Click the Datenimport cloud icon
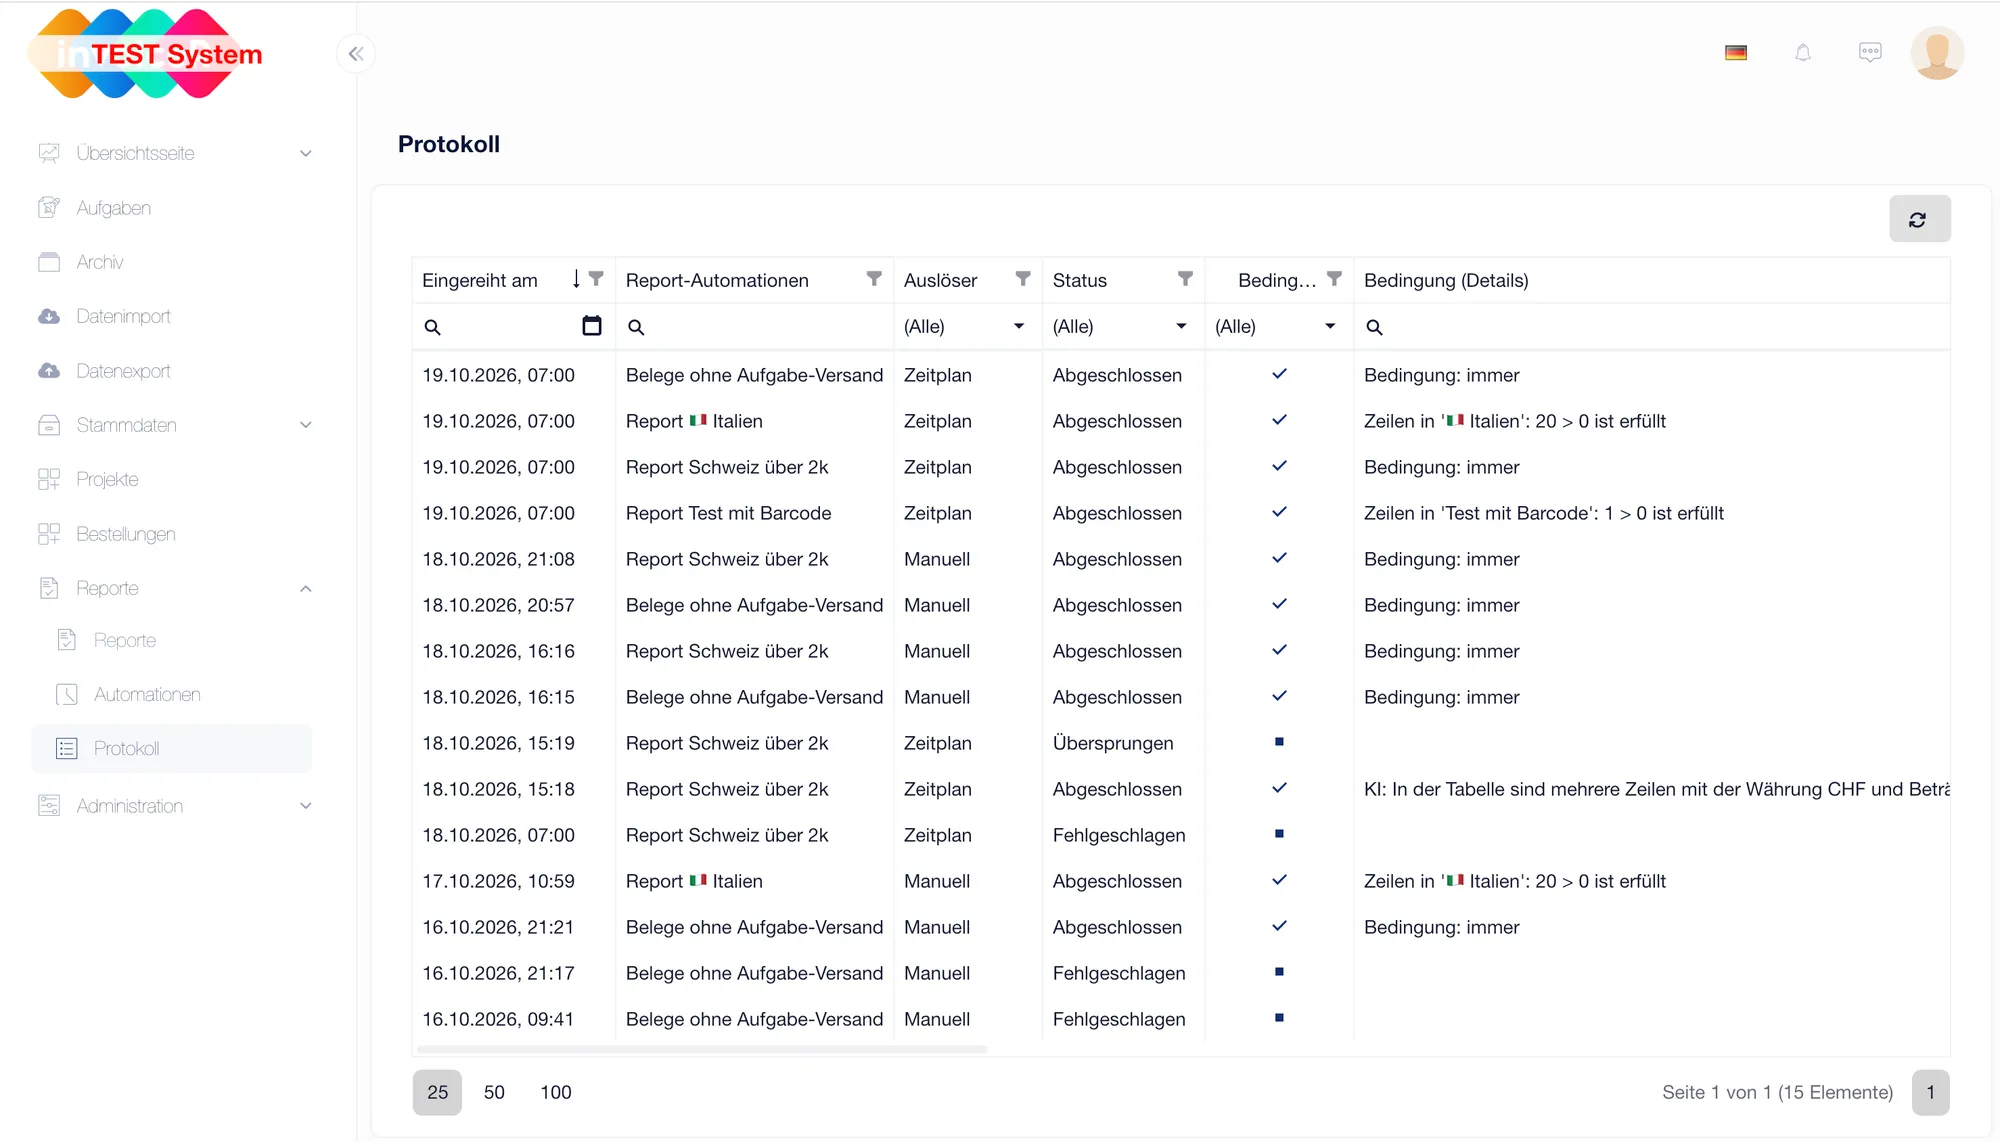This screenshot has height=1142, width=2000. click(x=49, y=316)
